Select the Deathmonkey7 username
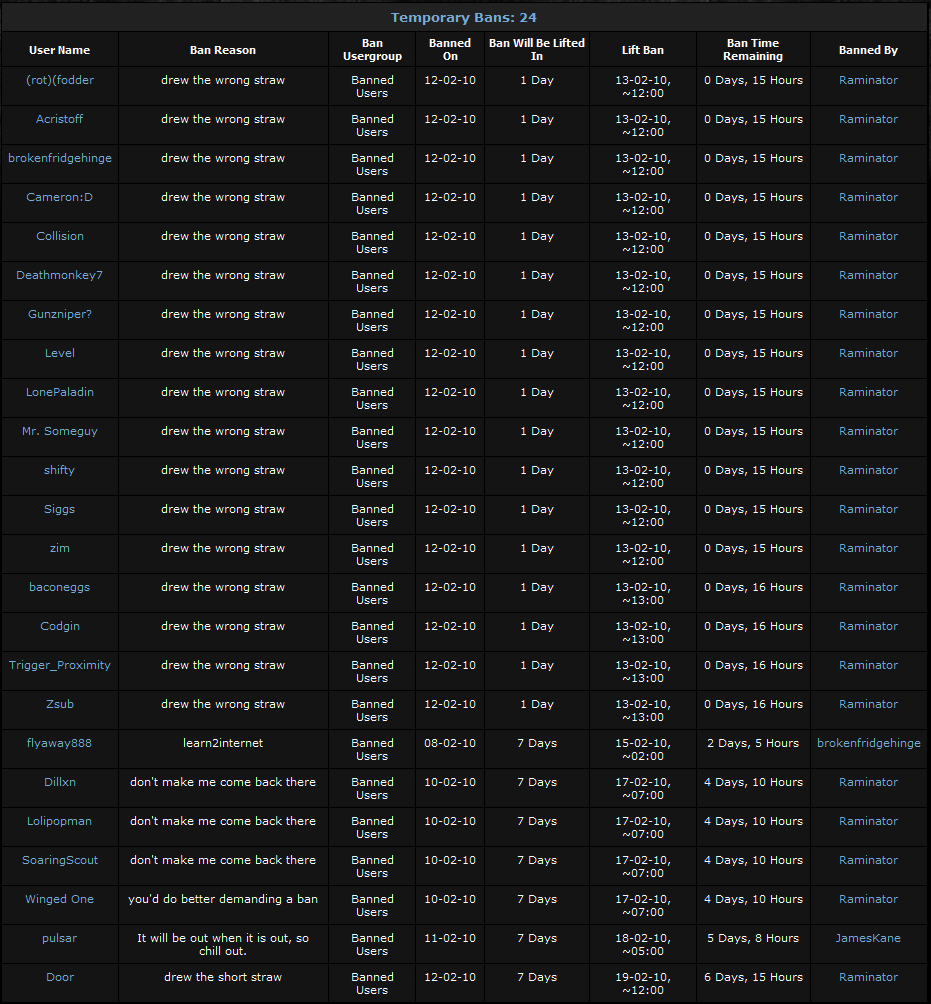 pyautogui.click(x=60, y=275)
